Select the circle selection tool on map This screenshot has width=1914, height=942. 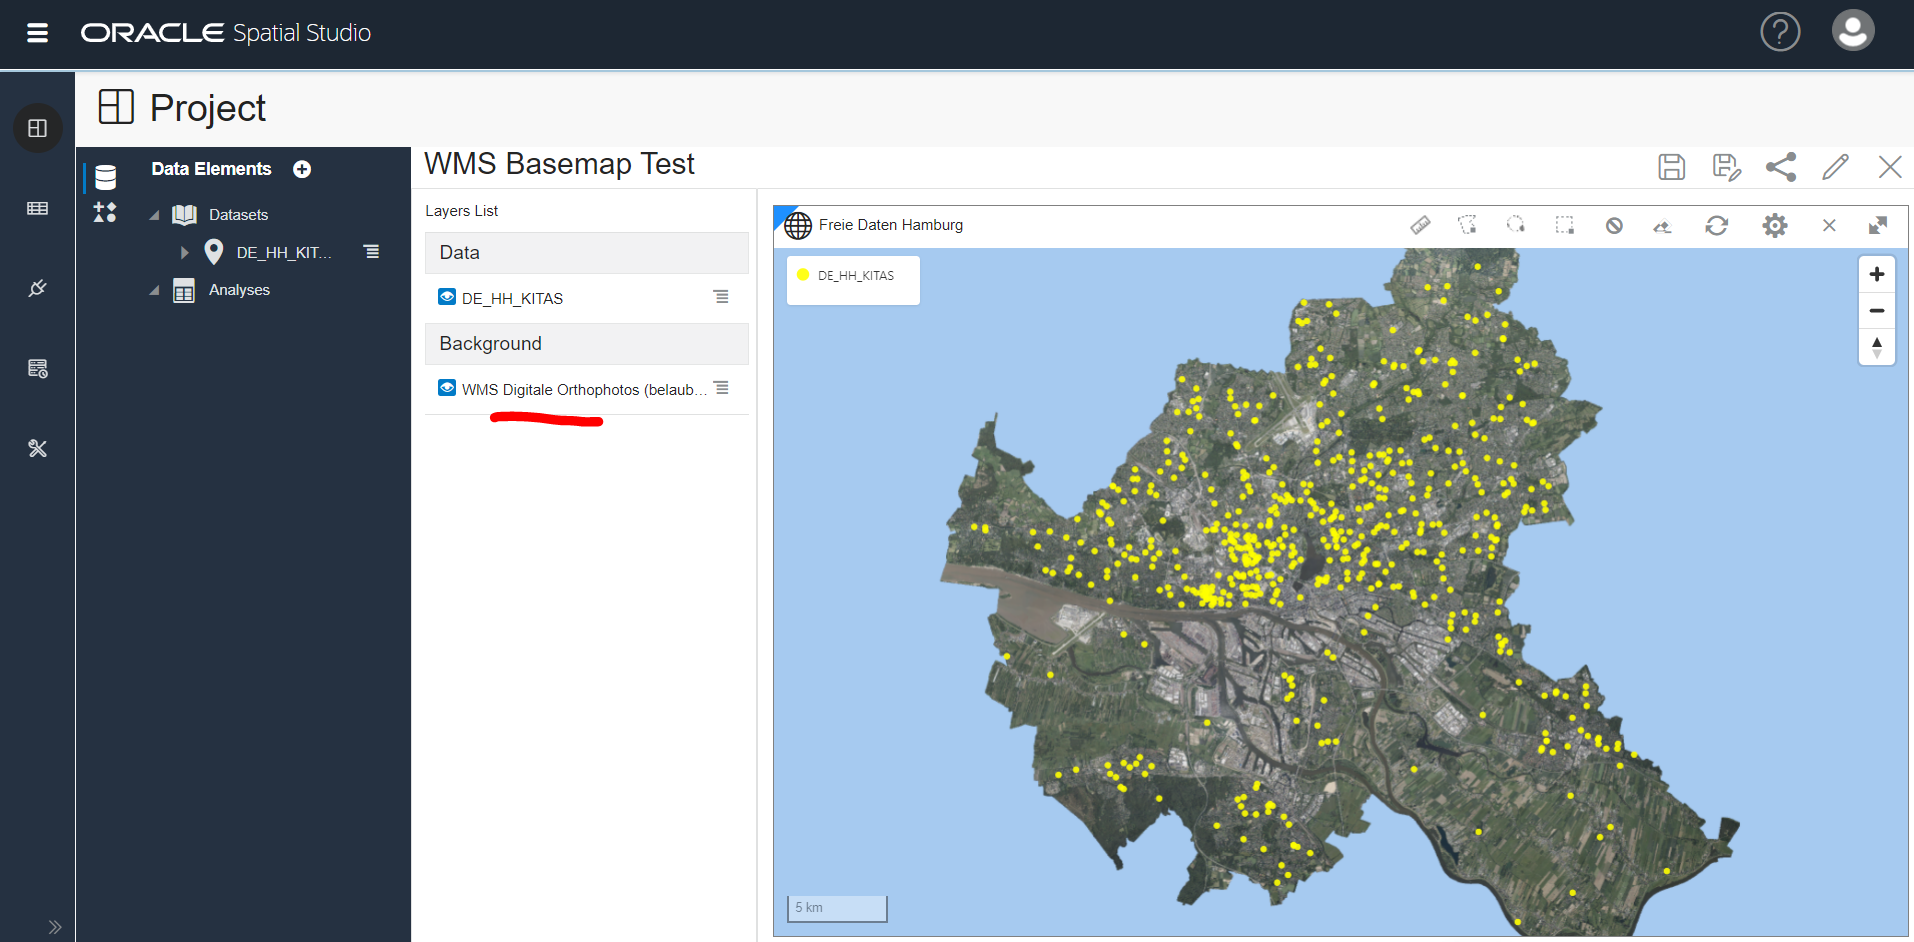(x=1516, y=225)
